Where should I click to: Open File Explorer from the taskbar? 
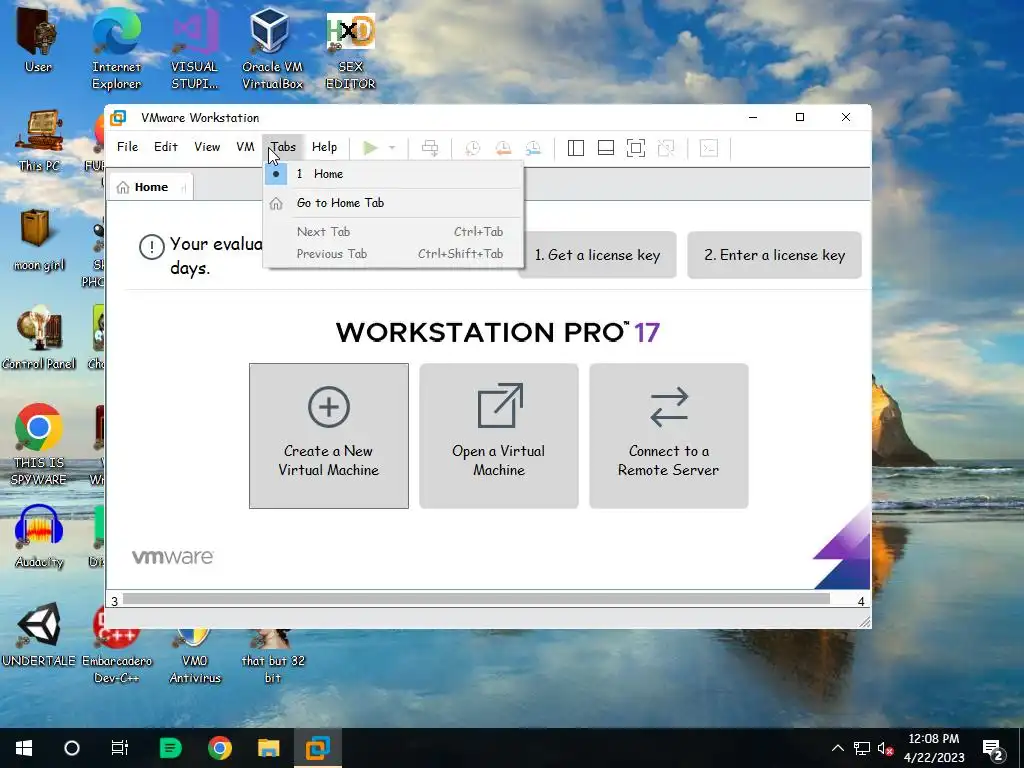[x=268, y=748]
